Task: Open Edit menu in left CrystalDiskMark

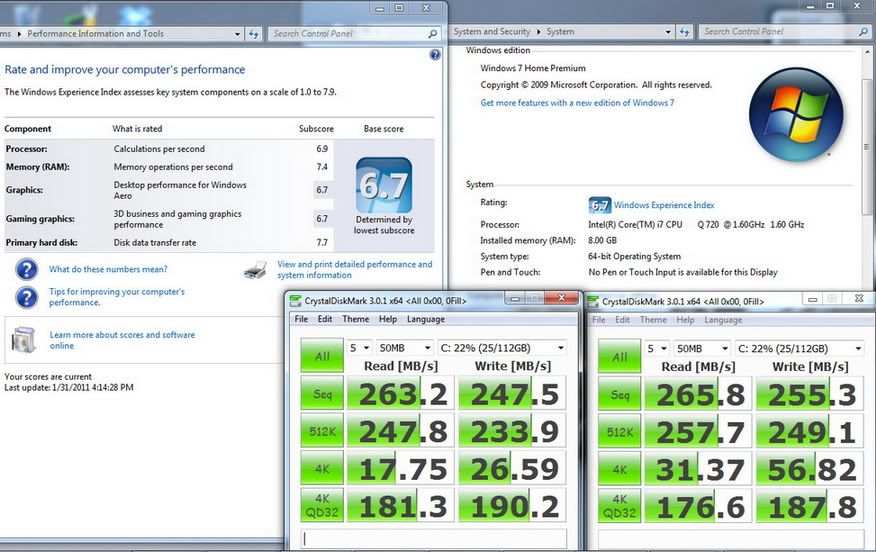Action: tap(325, 319)
